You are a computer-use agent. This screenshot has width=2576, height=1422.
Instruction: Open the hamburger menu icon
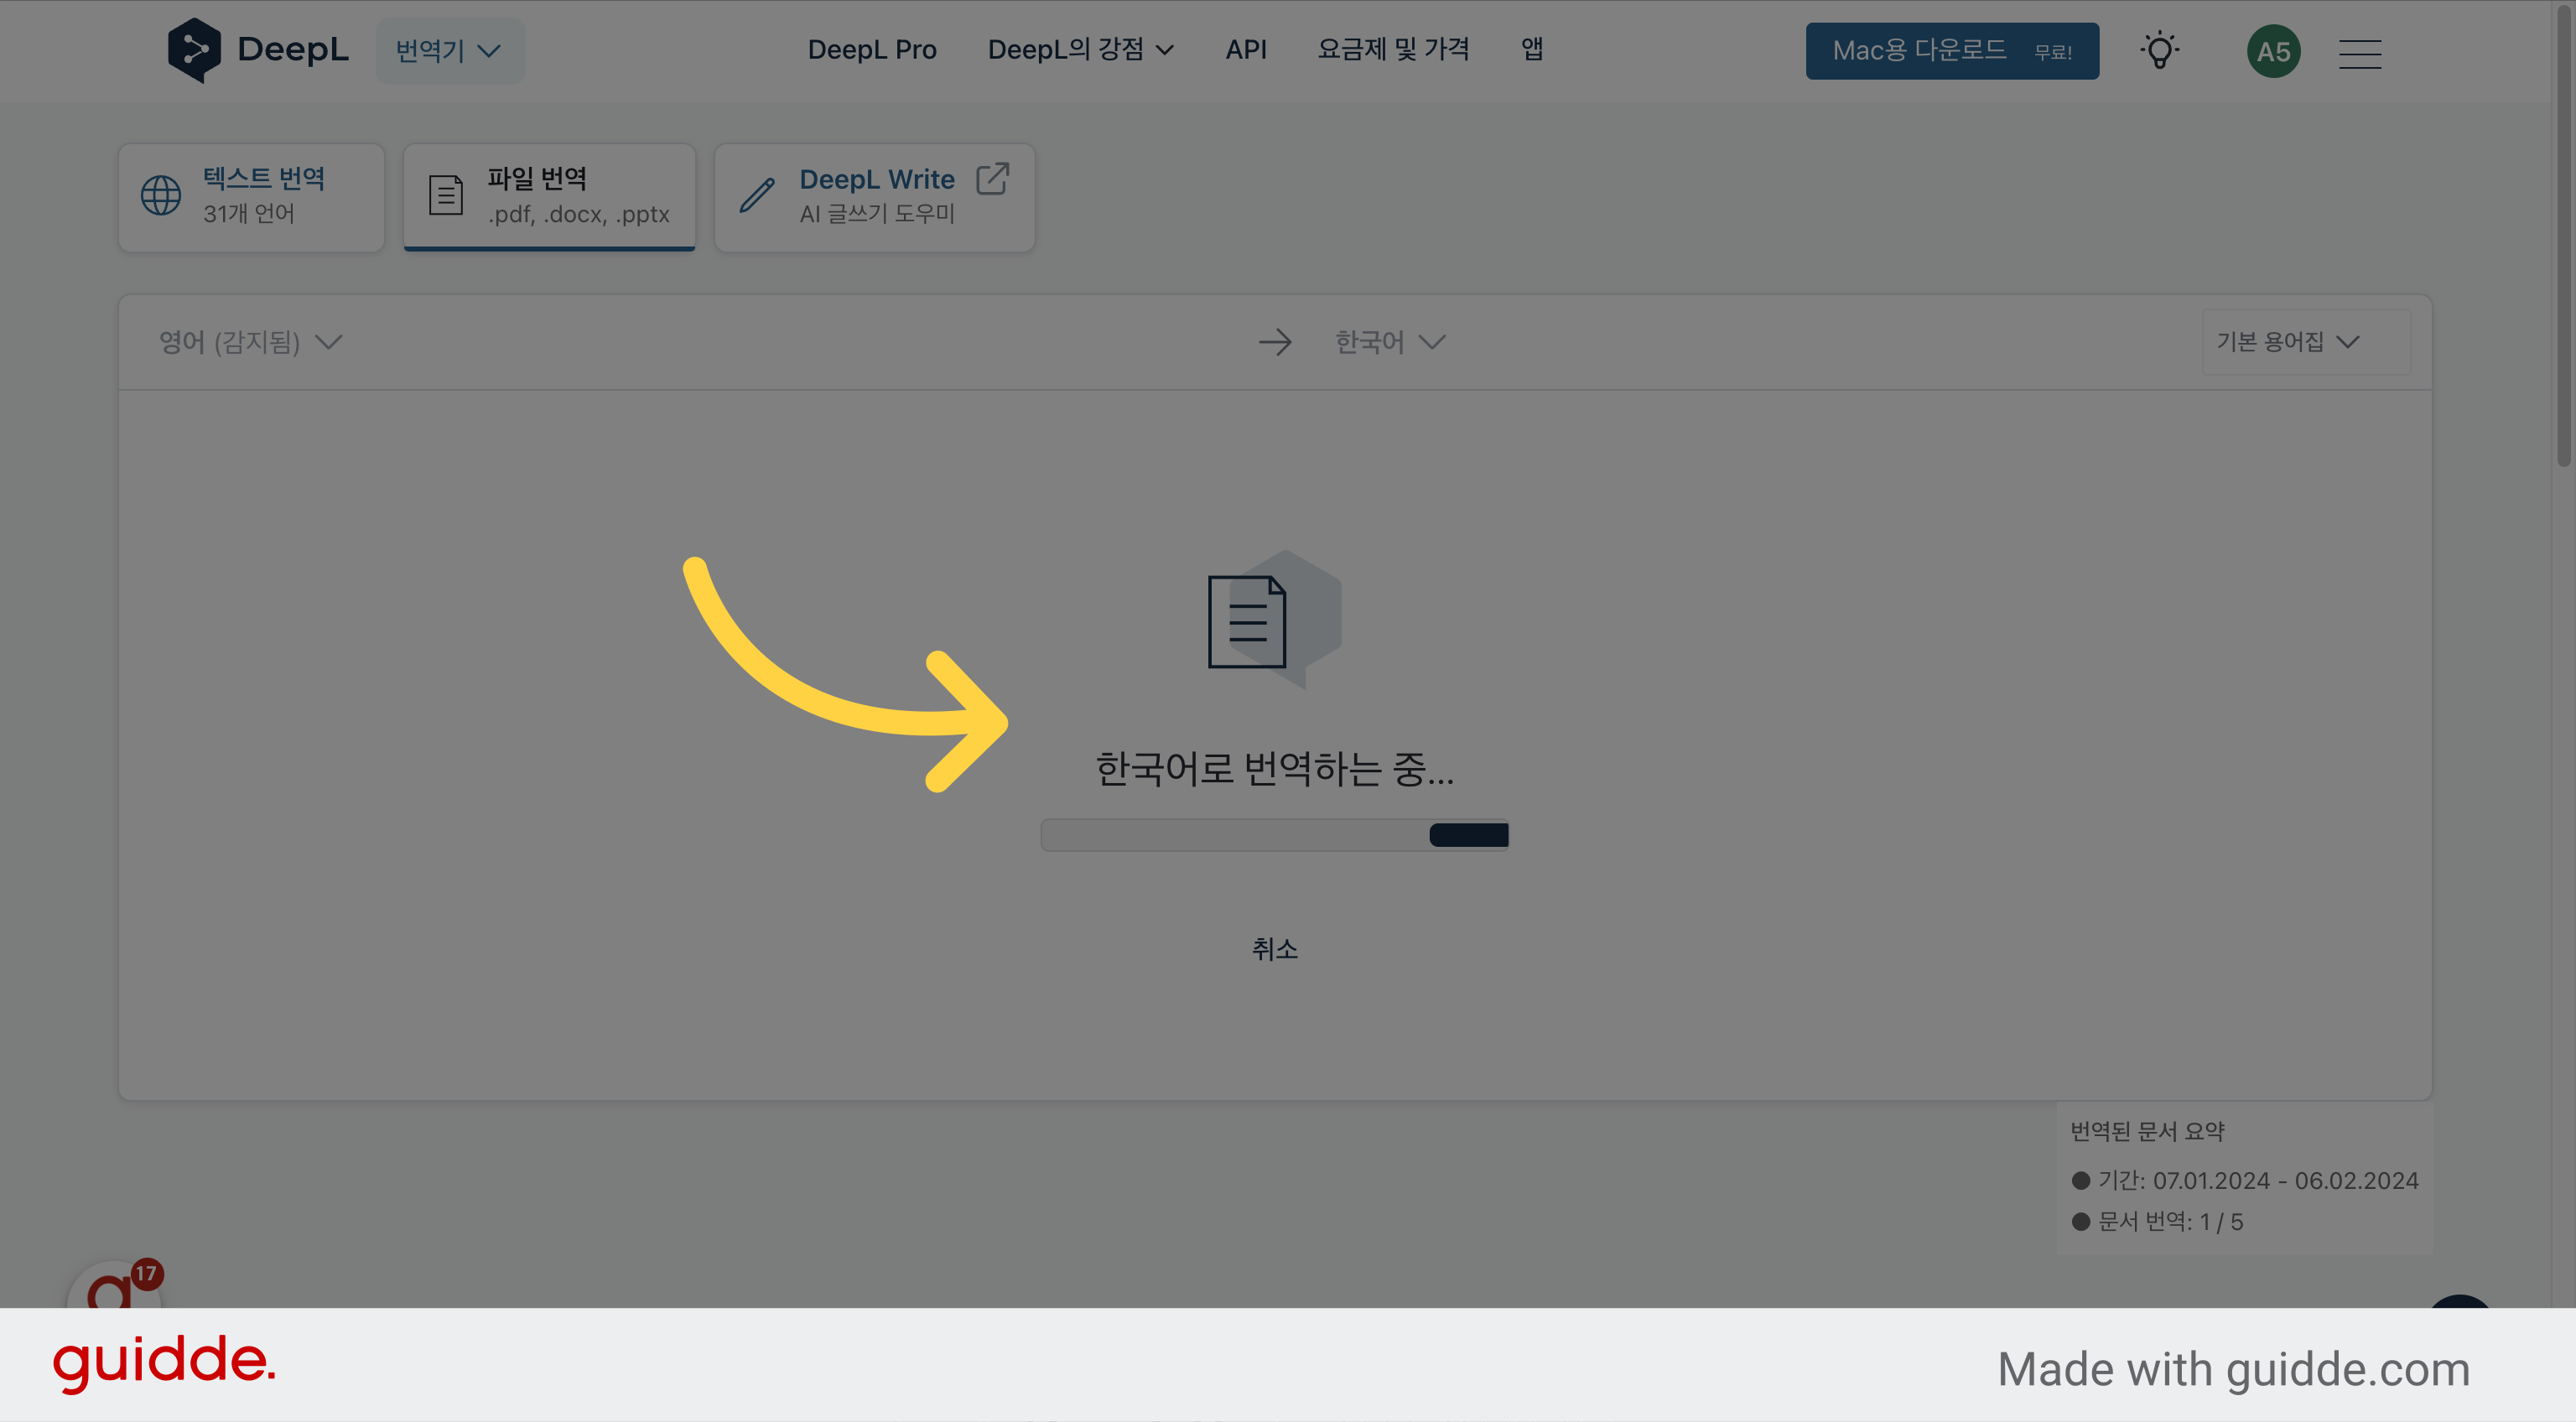click(2360, 54)
